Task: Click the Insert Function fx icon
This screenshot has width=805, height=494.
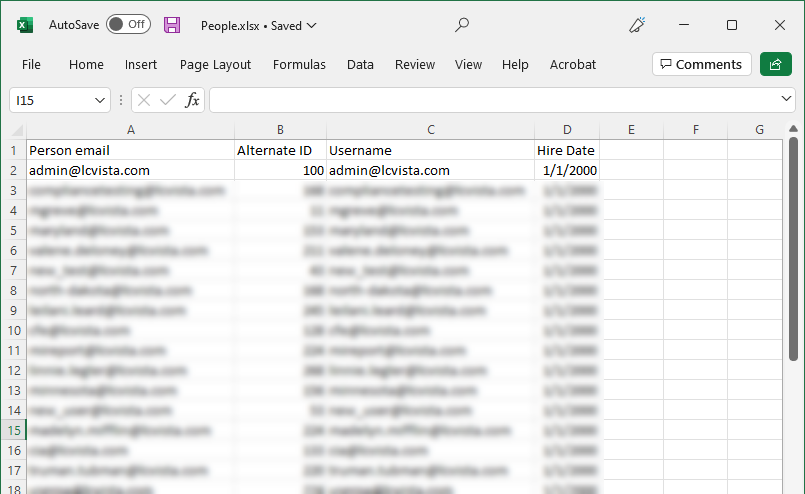Action: click(192, 100)
